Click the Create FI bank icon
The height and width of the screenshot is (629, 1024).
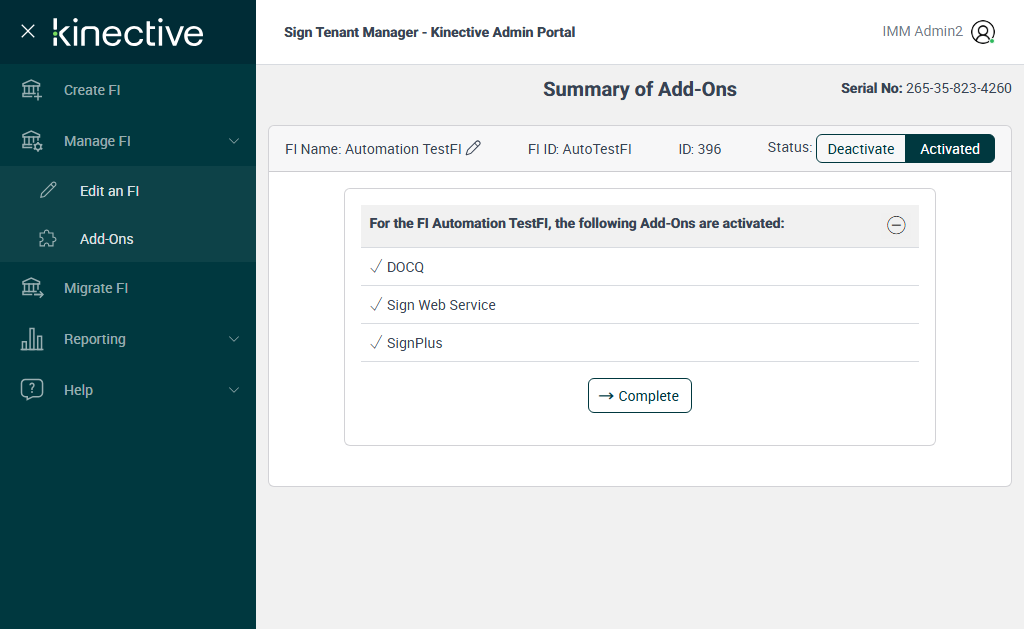(32, 90)
